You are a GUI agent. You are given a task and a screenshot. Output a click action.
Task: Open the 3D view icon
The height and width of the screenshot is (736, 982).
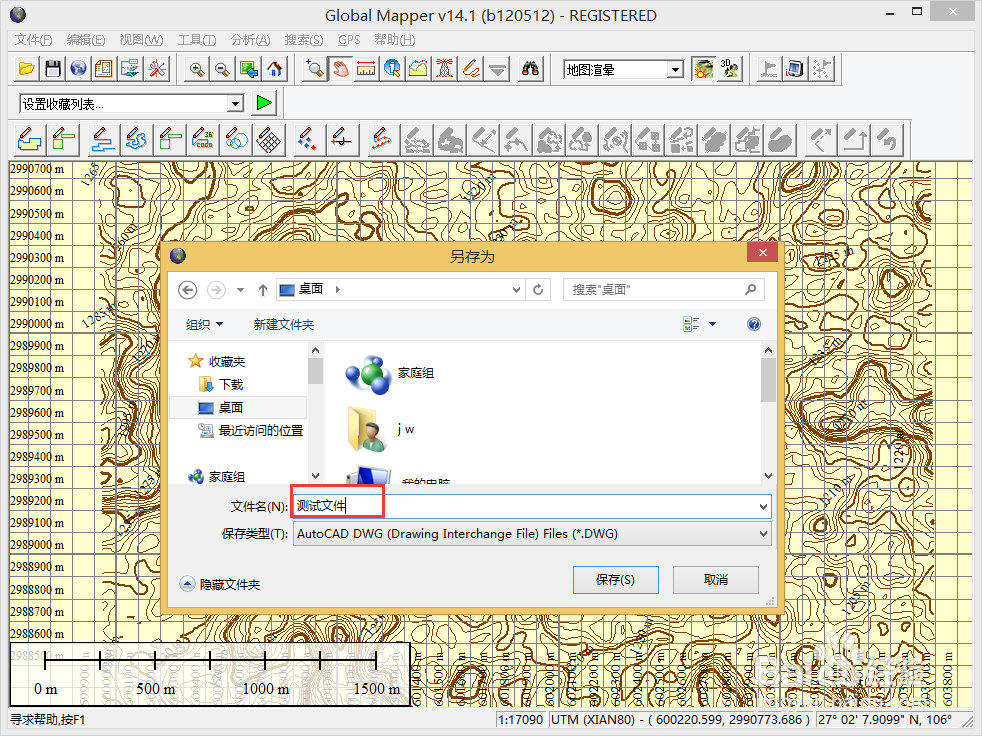730,68
